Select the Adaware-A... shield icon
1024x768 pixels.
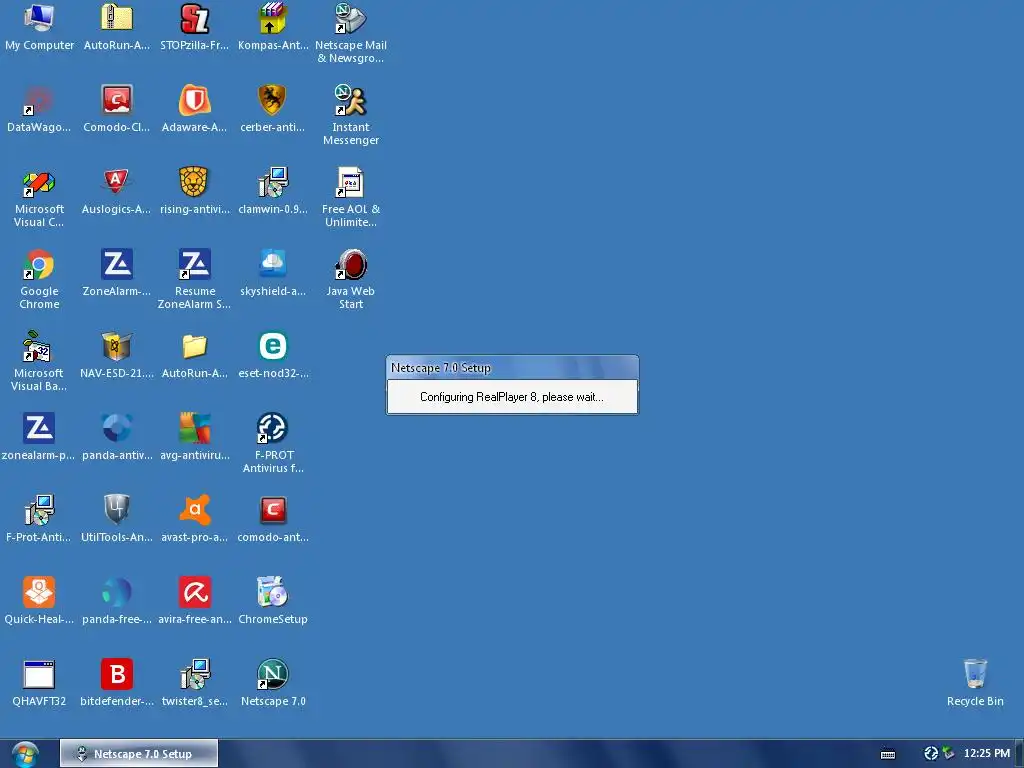click(195, 100)
